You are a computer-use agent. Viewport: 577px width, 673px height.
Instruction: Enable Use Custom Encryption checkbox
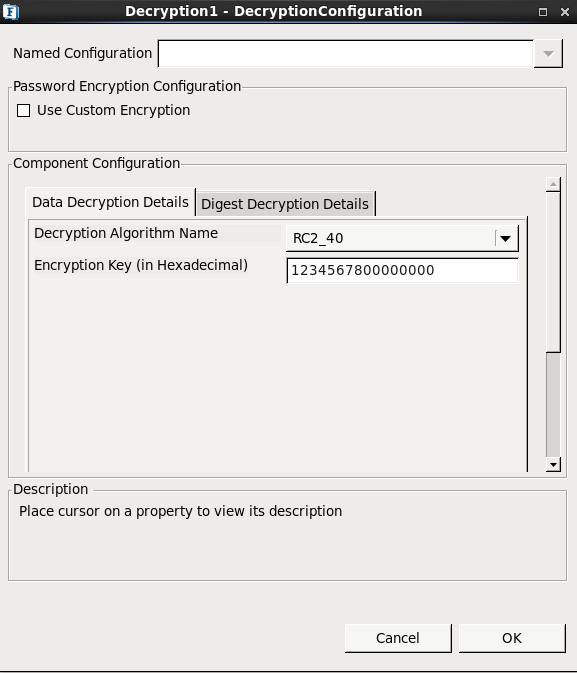(x=23, y=110)
